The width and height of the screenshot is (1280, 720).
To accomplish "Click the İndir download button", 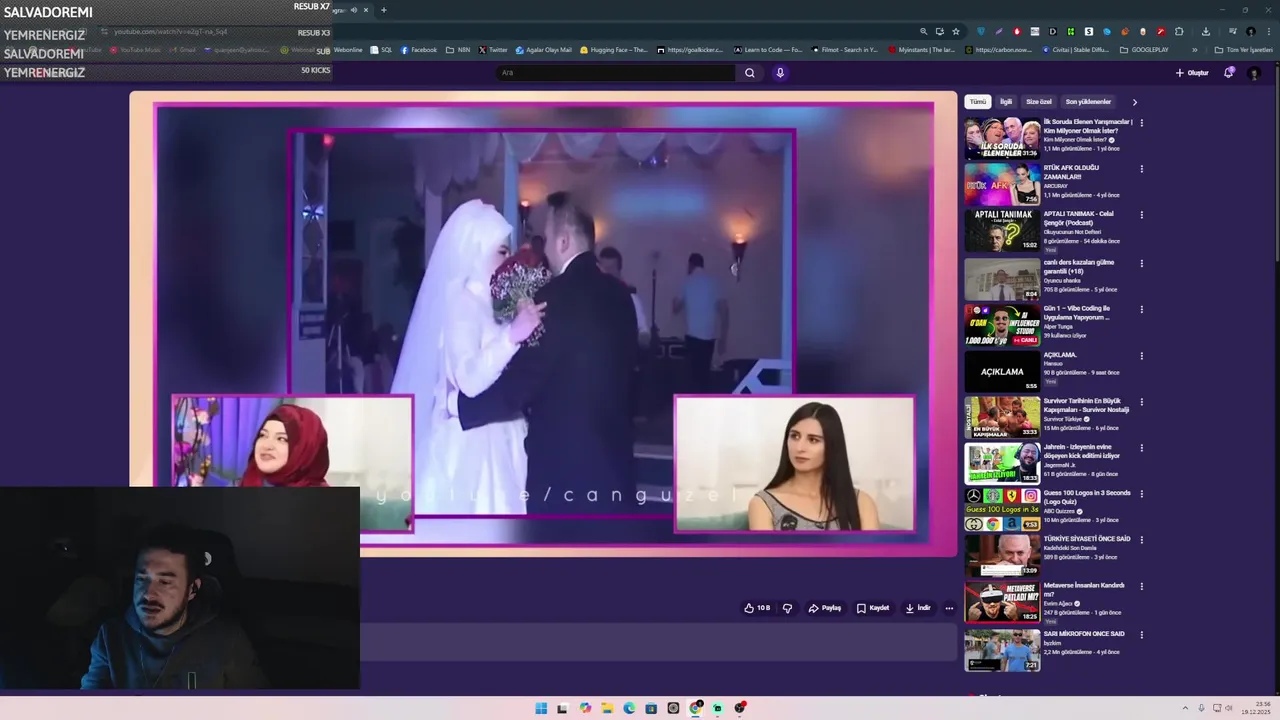I will 918,608.
